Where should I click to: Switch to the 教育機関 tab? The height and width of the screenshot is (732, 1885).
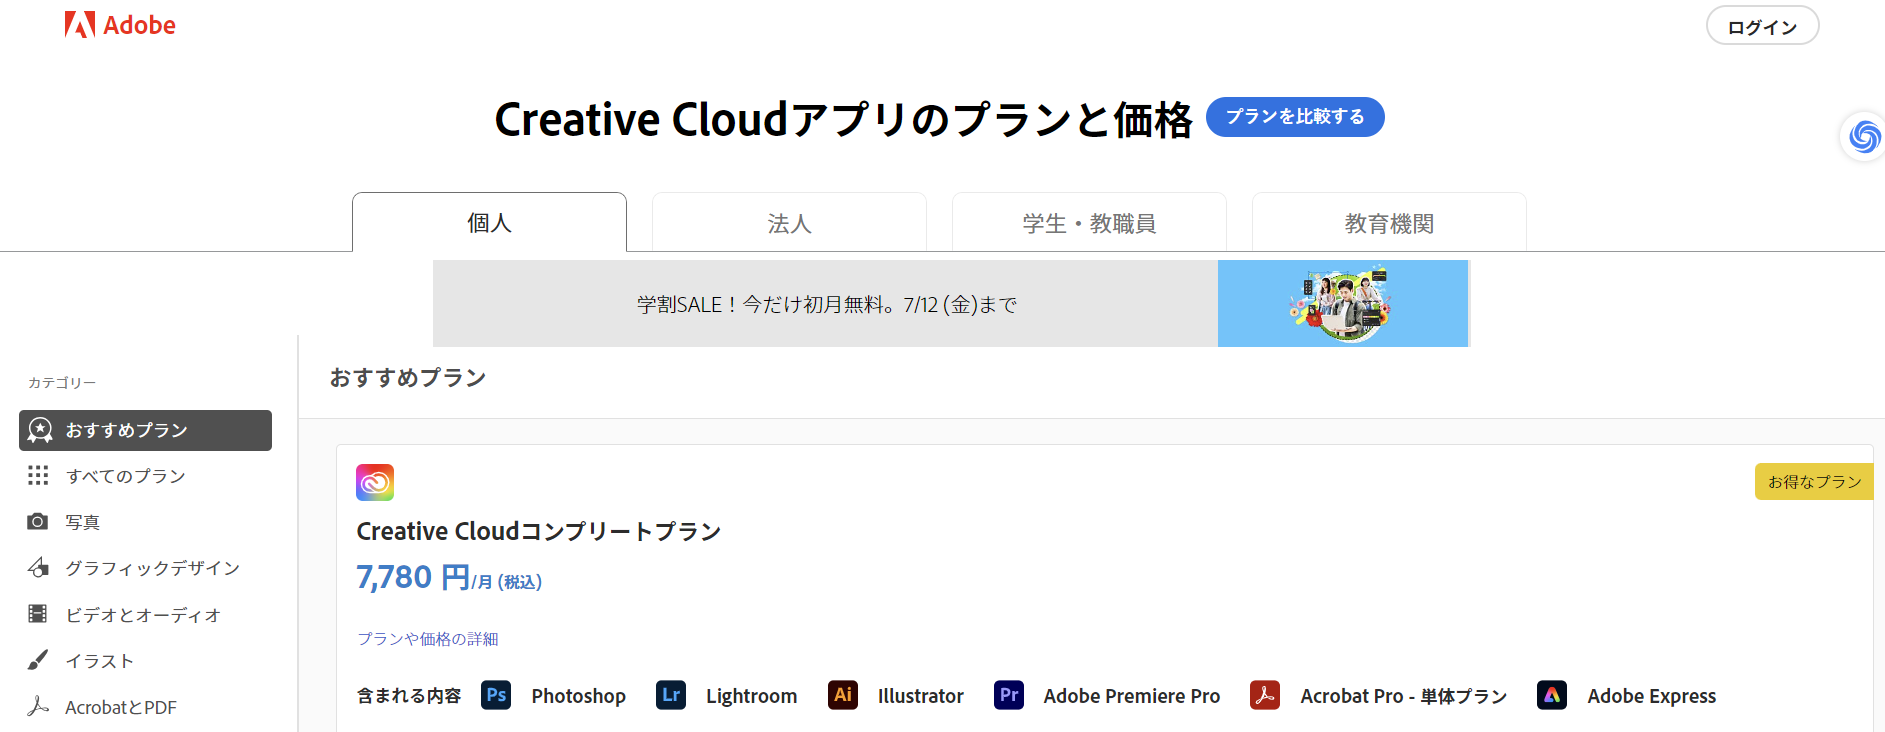(x=1389, y=222)
